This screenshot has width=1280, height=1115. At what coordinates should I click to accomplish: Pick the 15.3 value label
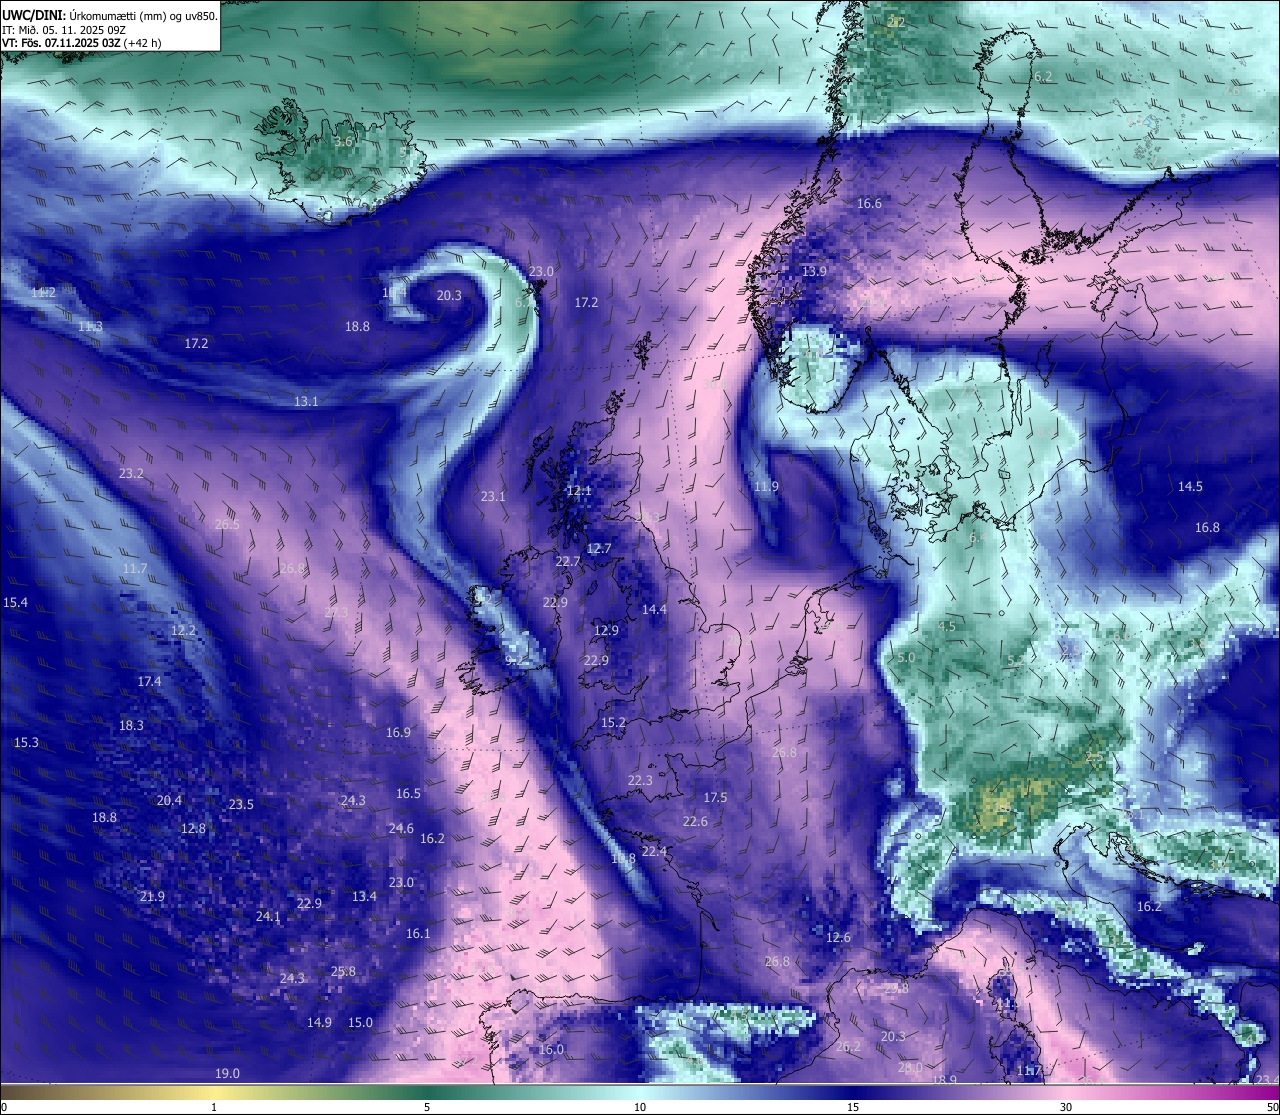pyautogui.click(x=26, y=743)
